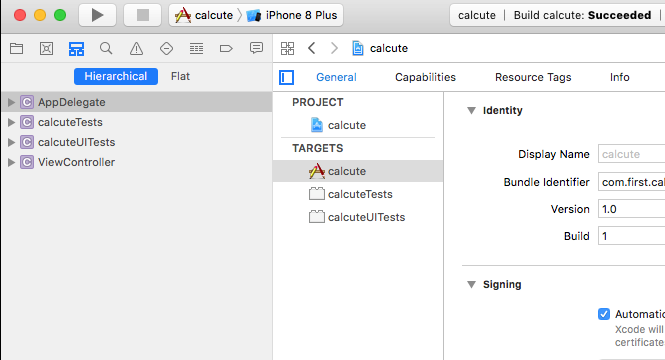Open the Breakpoint navigator icon

[226, 48]
